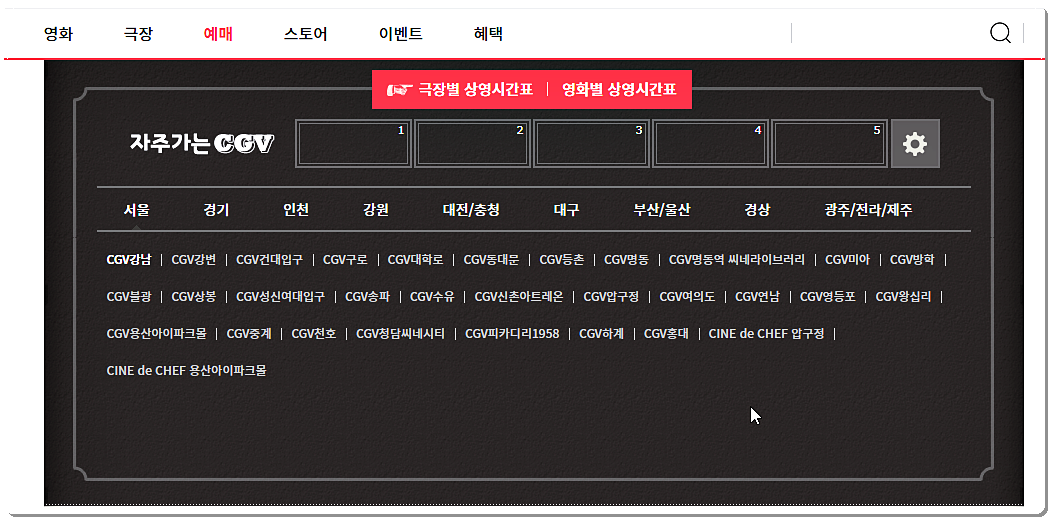
Task: Choose the CGV미아 theater
Action: pyautogui.click(x=847, y=259)
